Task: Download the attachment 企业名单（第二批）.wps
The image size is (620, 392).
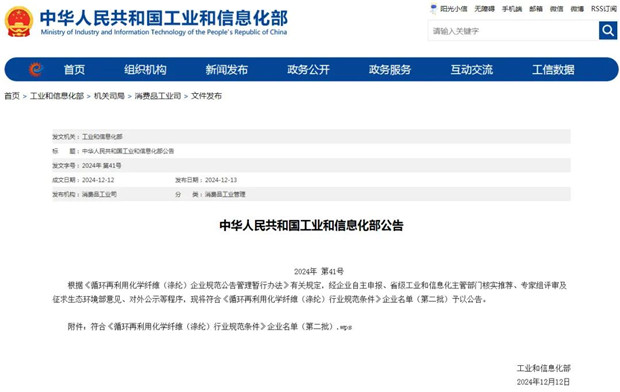Action: tap(221, 327)
